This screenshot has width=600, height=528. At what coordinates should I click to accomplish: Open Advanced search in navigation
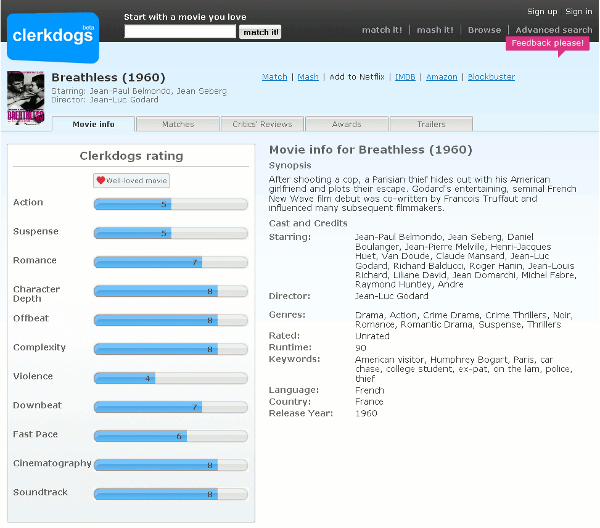coord(554,30)
